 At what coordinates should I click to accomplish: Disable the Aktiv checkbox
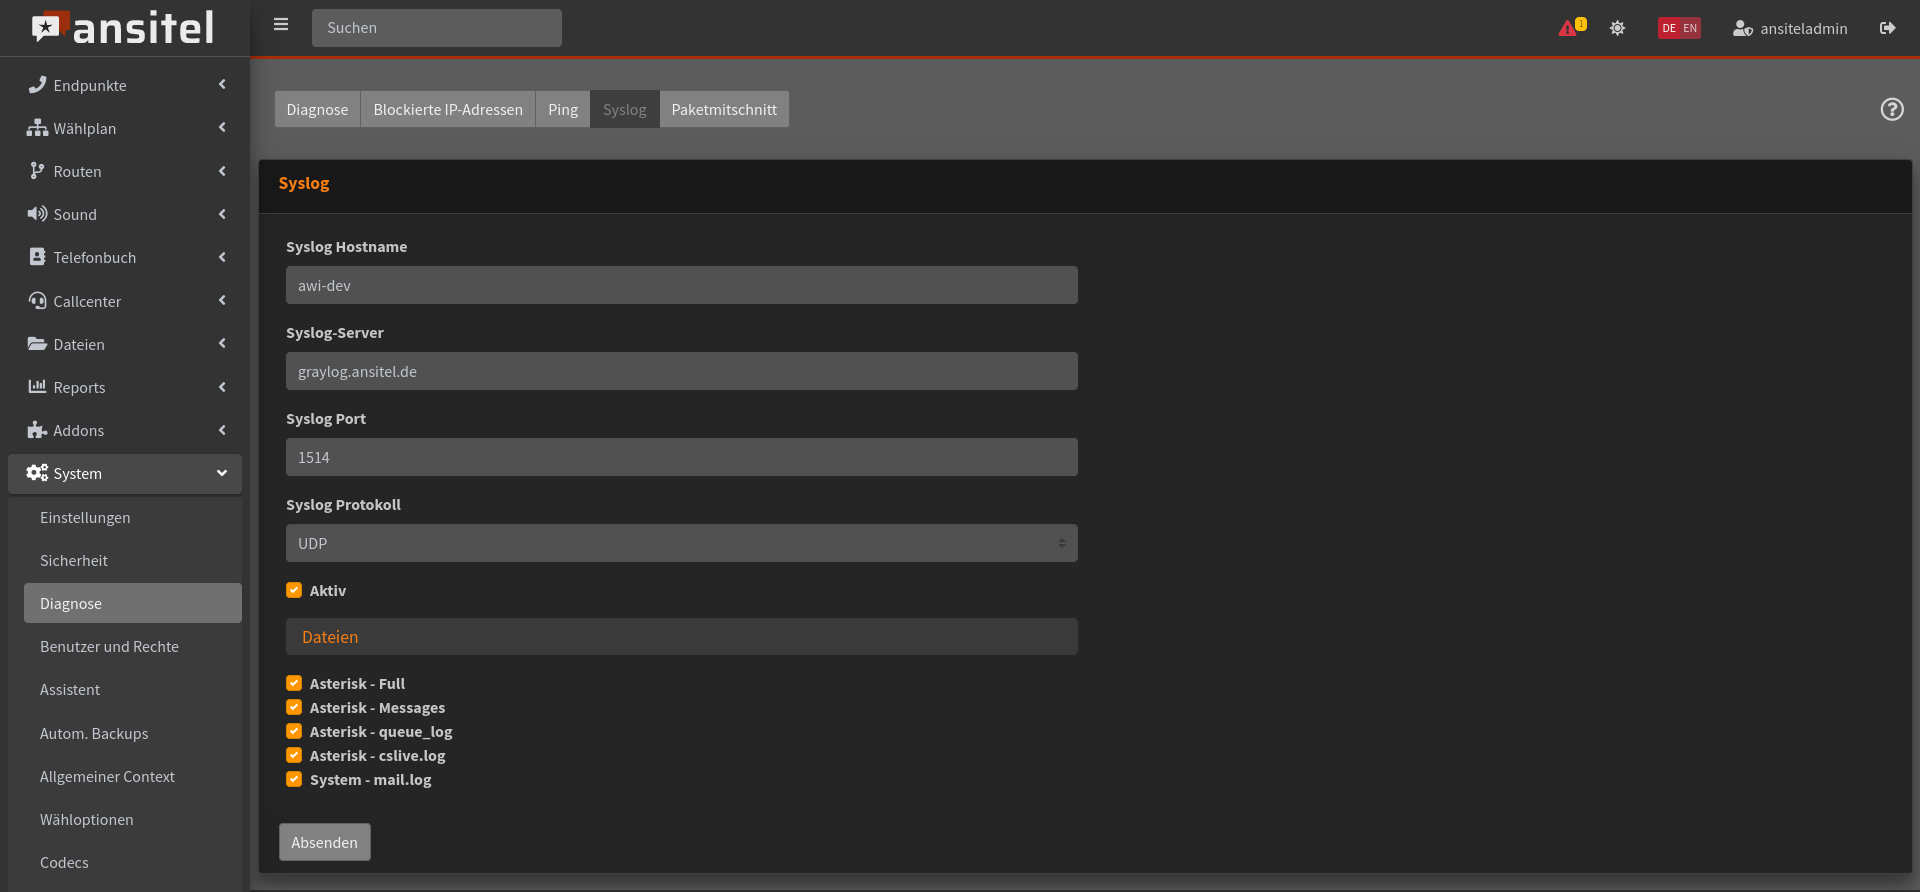[x=294, y=590]
